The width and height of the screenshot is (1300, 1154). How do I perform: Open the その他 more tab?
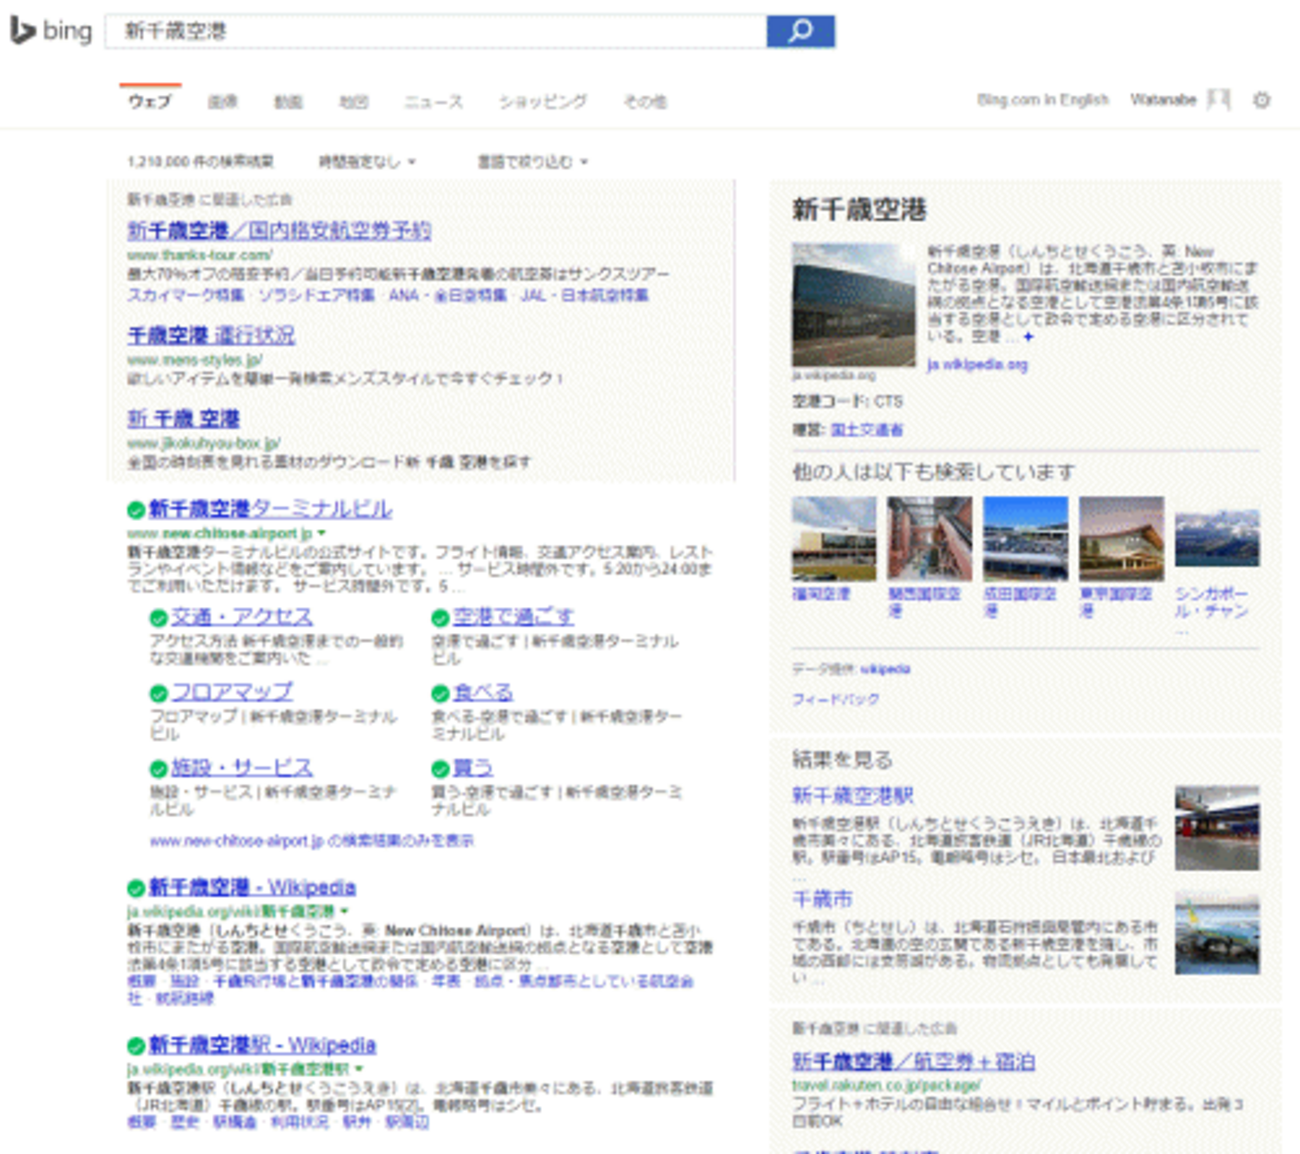(x=645, y=101)
